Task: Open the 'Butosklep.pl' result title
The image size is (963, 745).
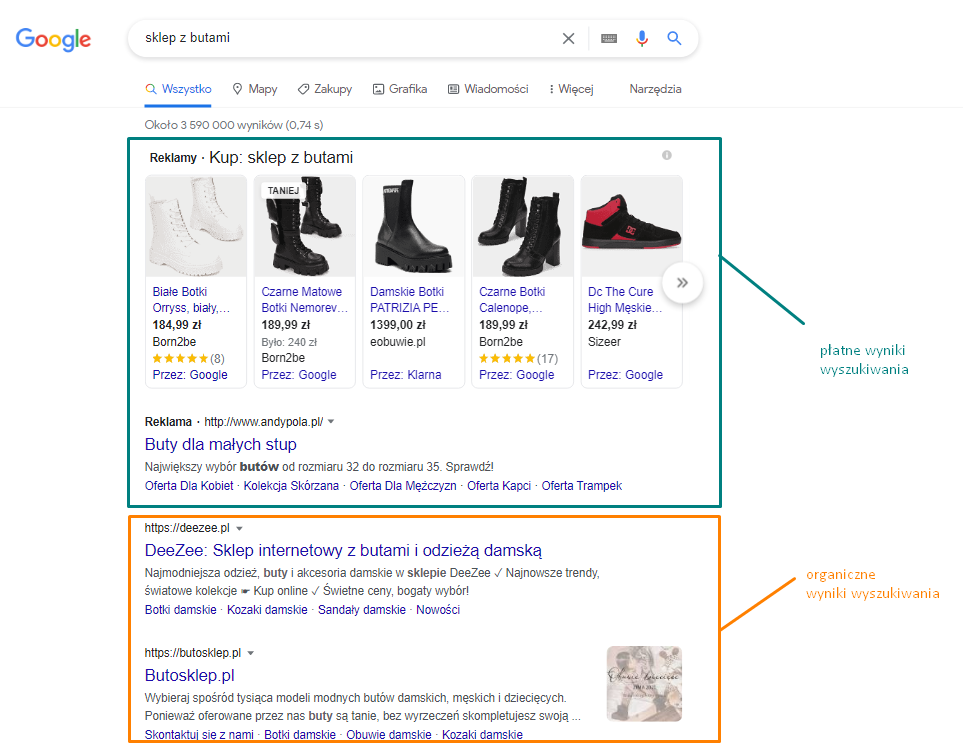Action: [190, 676]
